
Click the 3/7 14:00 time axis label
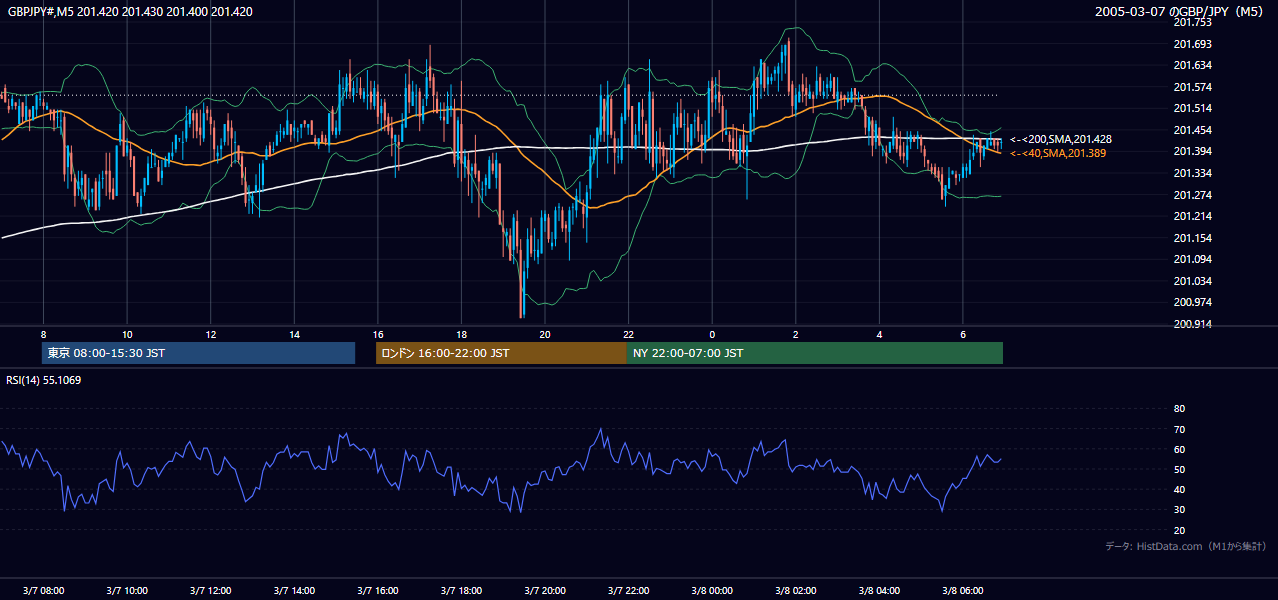[294, 590]
